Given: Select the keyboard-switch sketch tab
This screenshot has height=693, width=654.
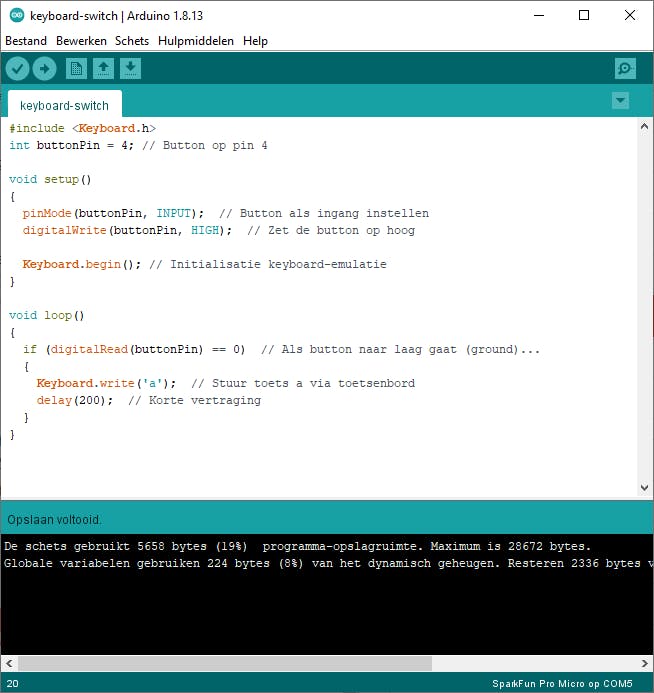Looking at the screenshot, I should click(x=65, y=105).
